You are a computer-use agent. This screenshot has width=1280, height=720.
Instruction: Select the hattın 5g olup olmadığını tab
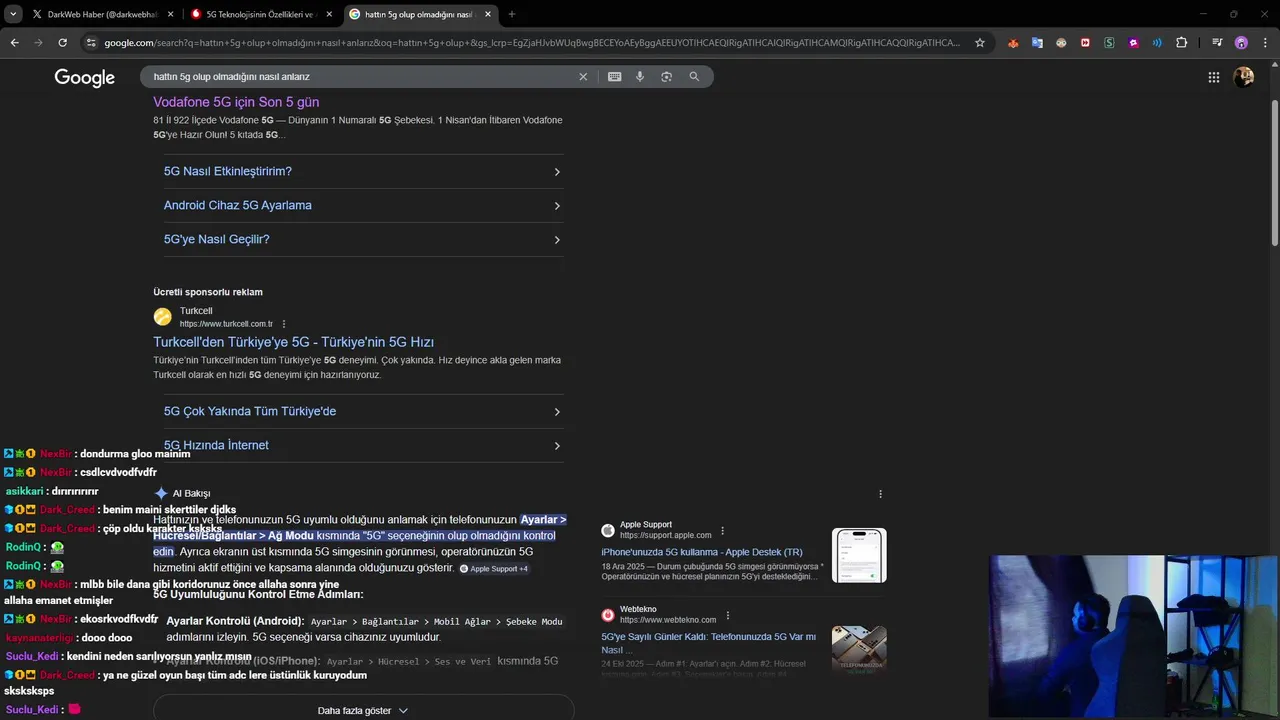pyautogui.click(x=420, y=14)
